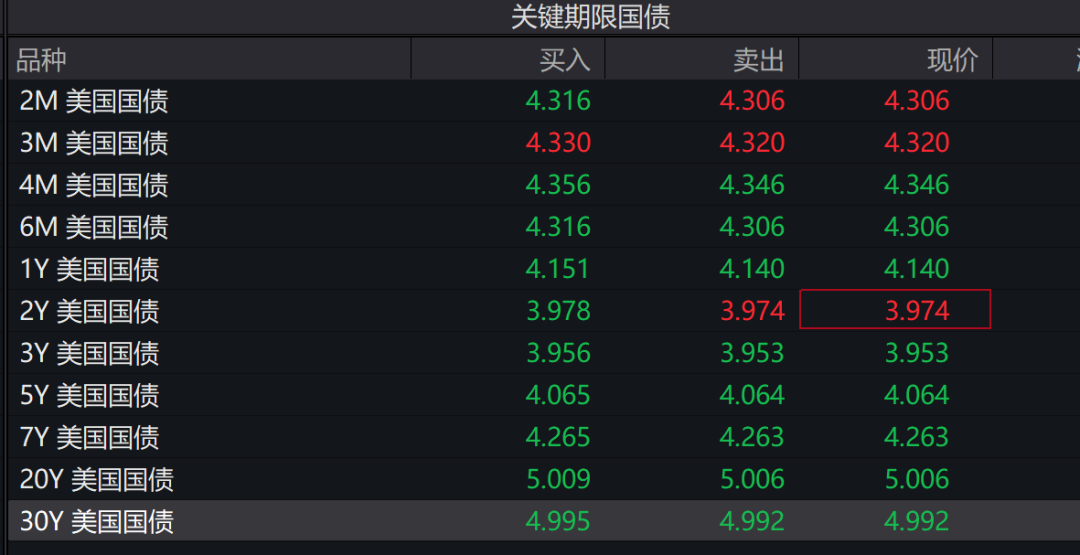Select the 1Y 美国国债 instrument
This screenshot has width=1080, height=555.
pos(89,269)
